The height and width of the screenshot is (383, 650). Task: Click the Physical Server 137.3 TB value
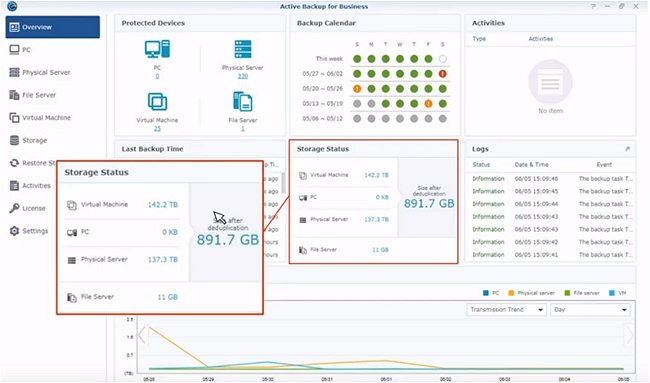376,219
